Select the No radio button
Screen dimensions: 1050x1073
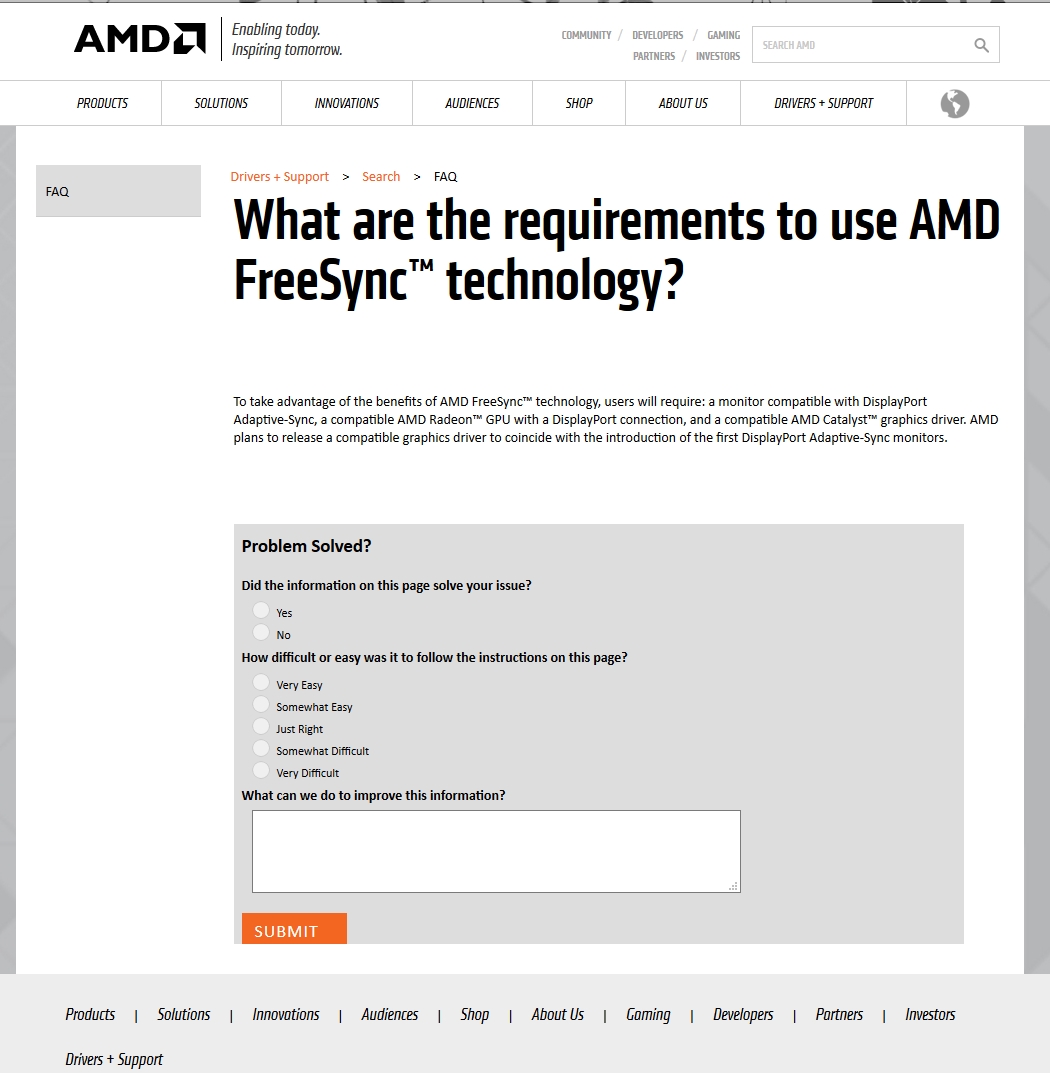[x=261, y=632]
